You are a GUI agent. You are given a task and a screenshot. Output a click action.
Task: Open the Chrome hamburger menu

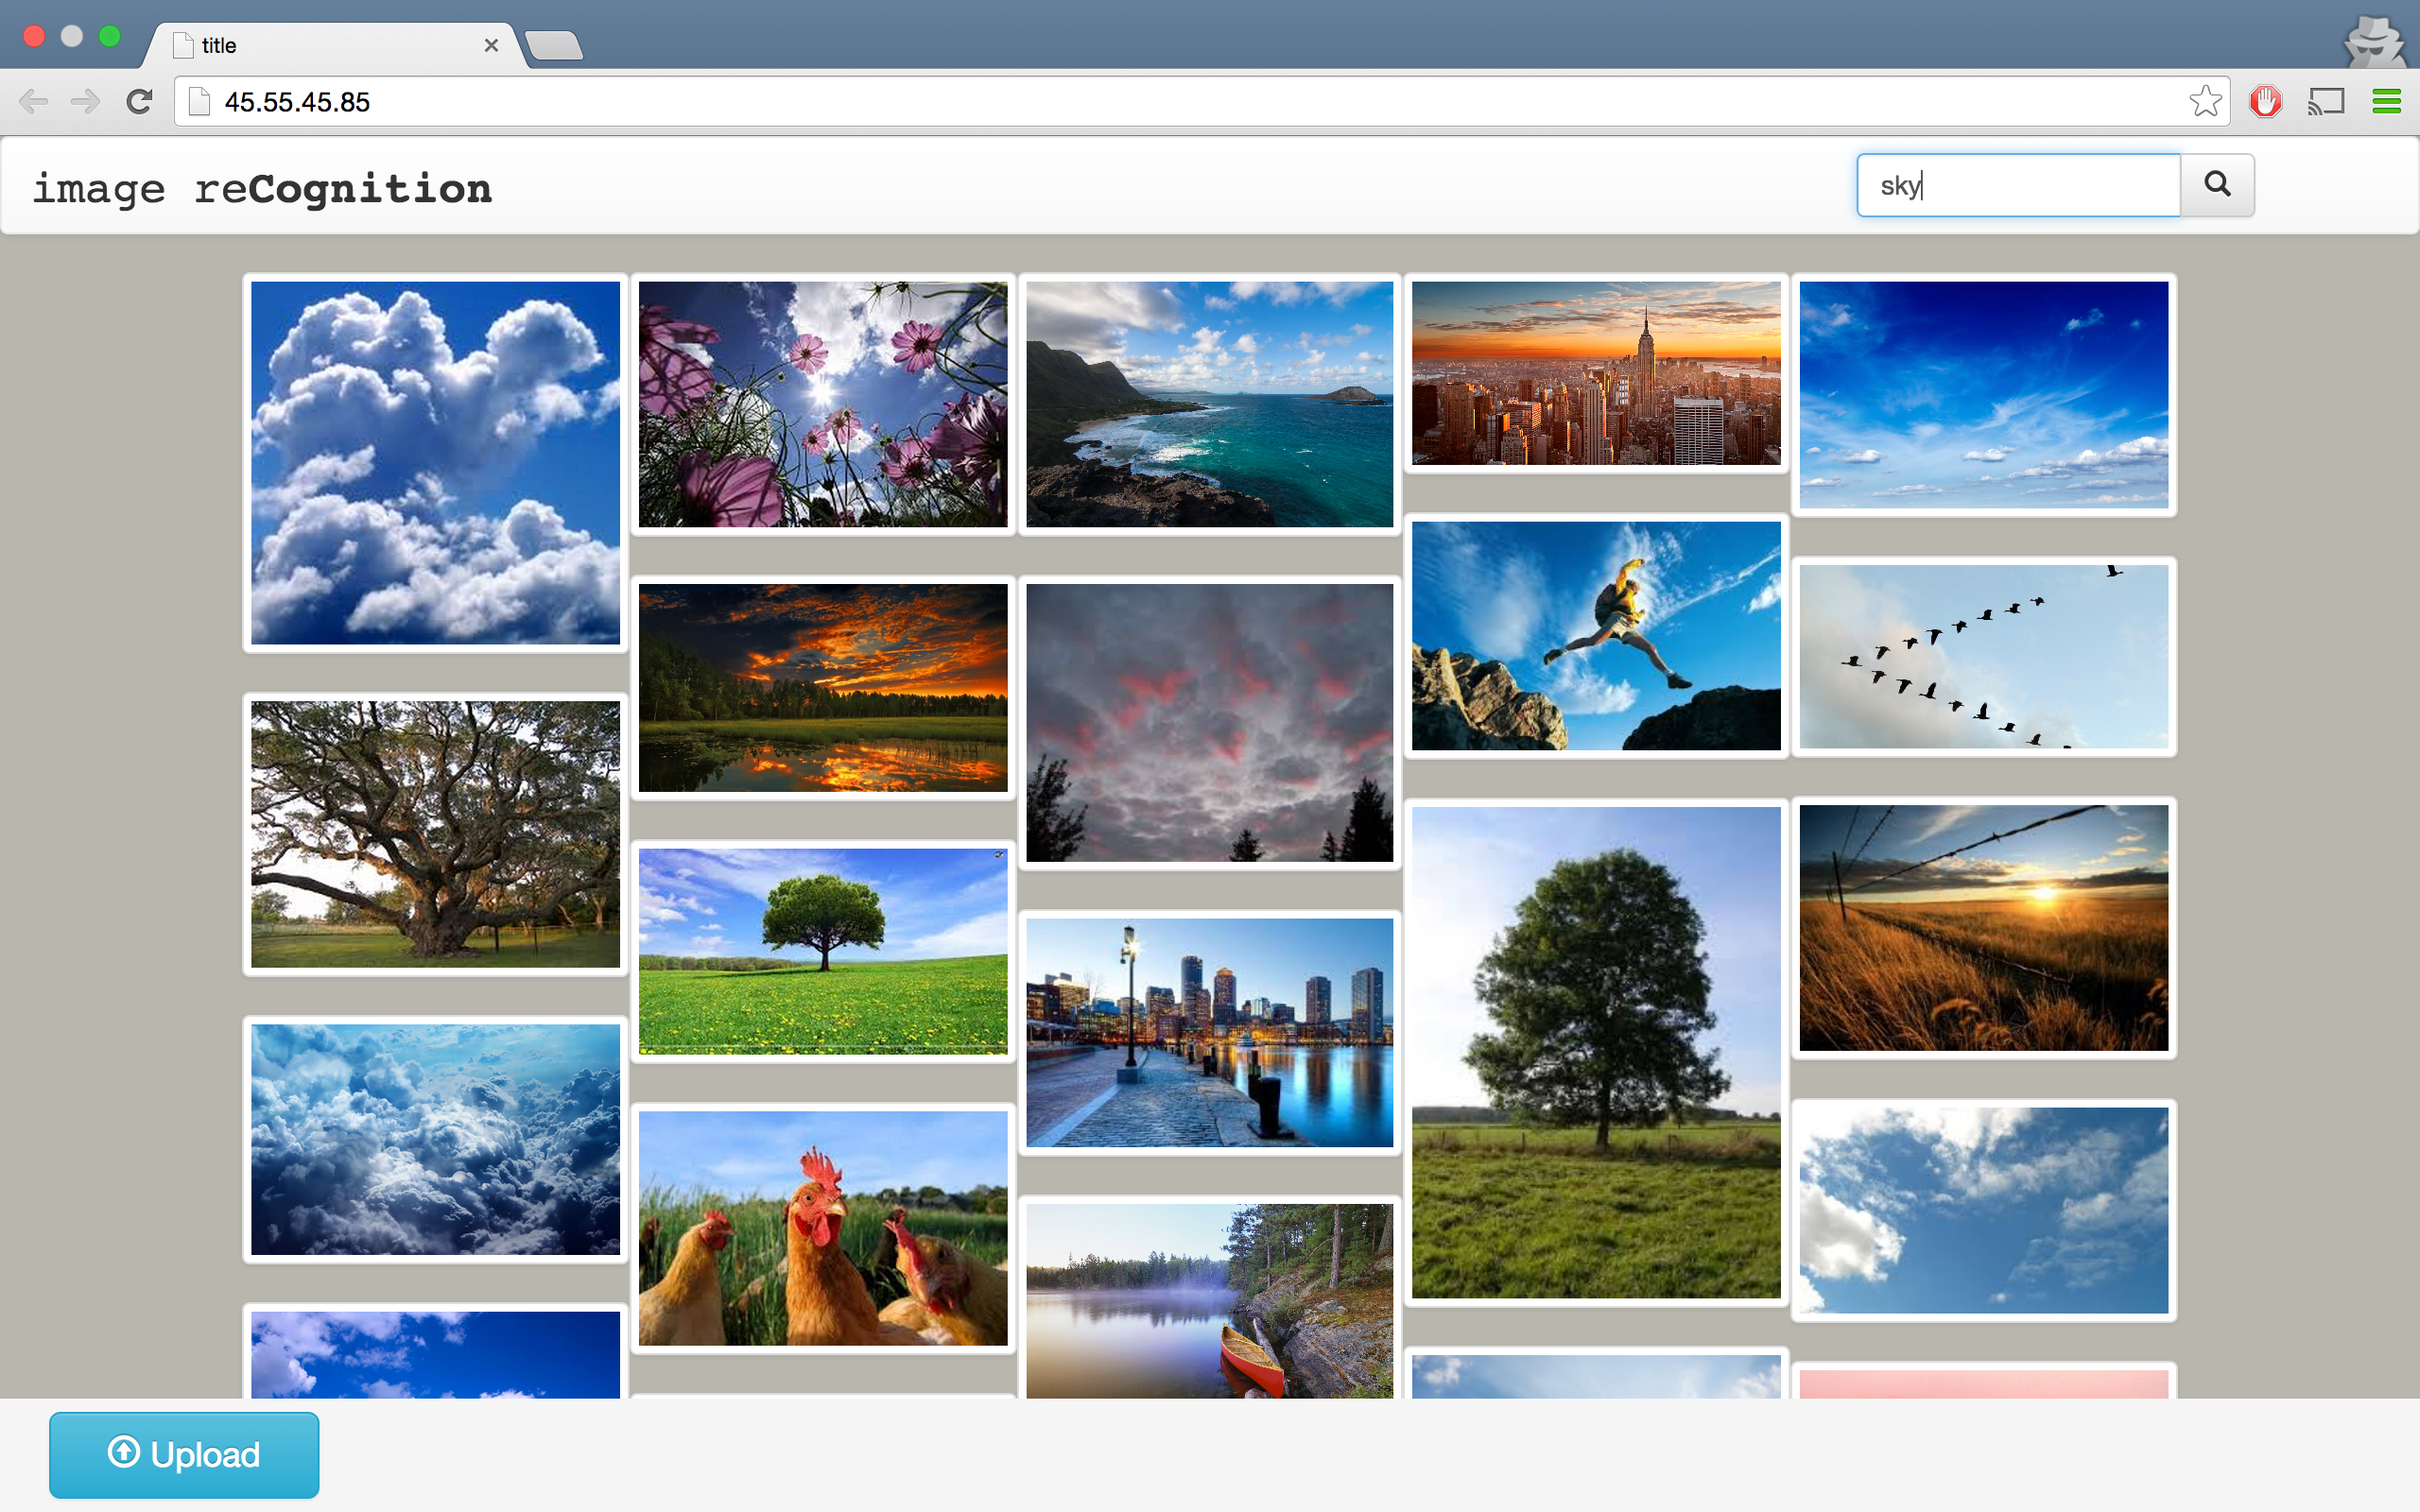pyautogui.click(x=2386, y=102)
